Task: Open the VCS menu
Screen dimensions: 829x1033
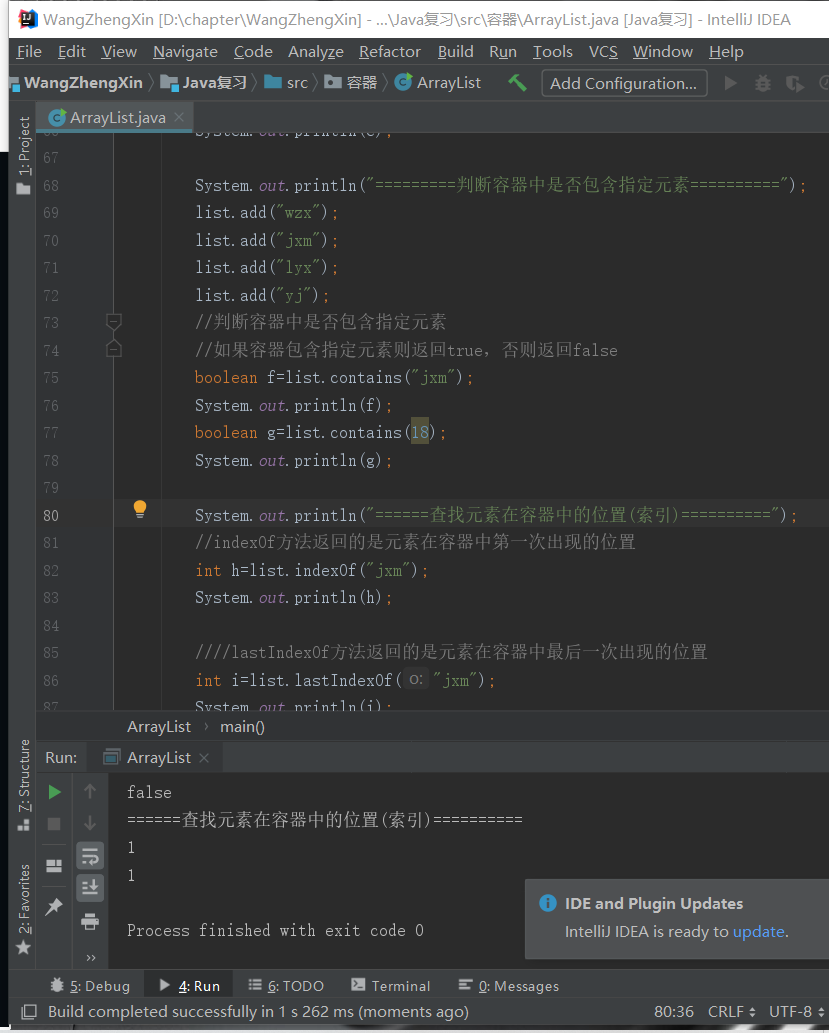Action: (603, 51)
